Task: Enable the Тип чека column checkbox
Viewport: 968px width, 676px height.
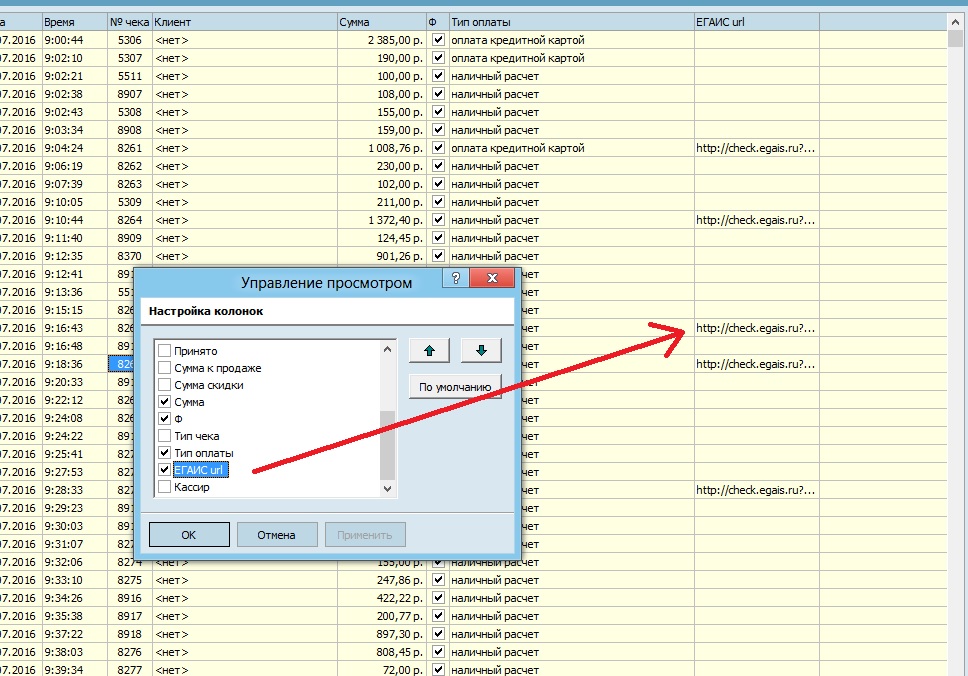Action: (x=164, y=436)
